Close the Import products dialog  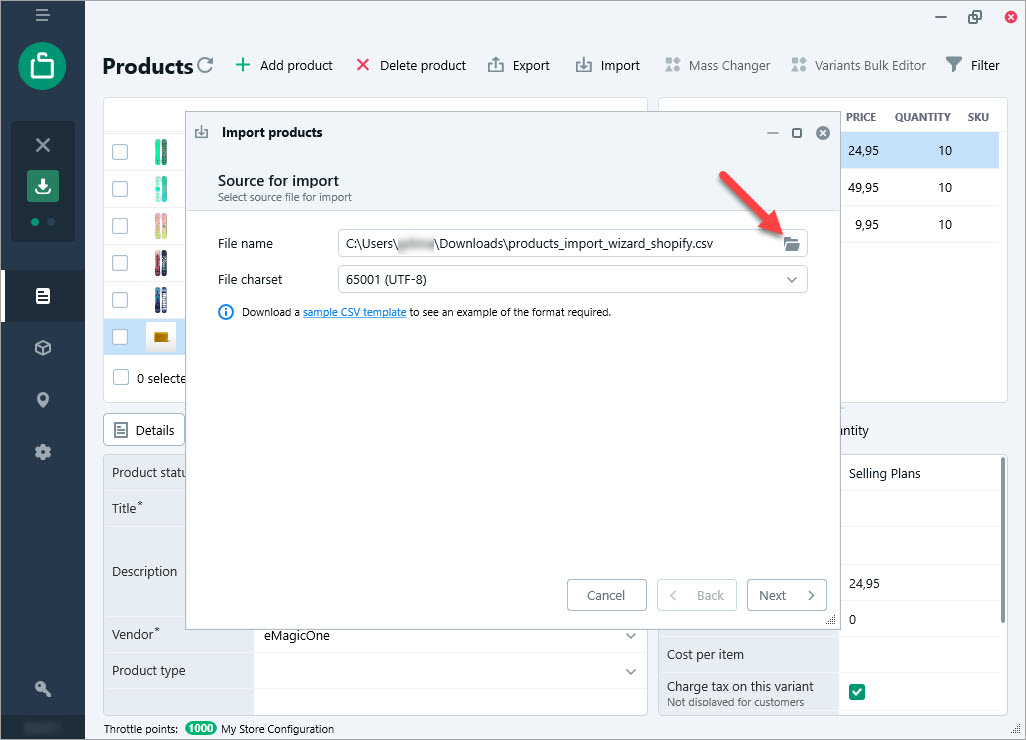tap(823, 133)
